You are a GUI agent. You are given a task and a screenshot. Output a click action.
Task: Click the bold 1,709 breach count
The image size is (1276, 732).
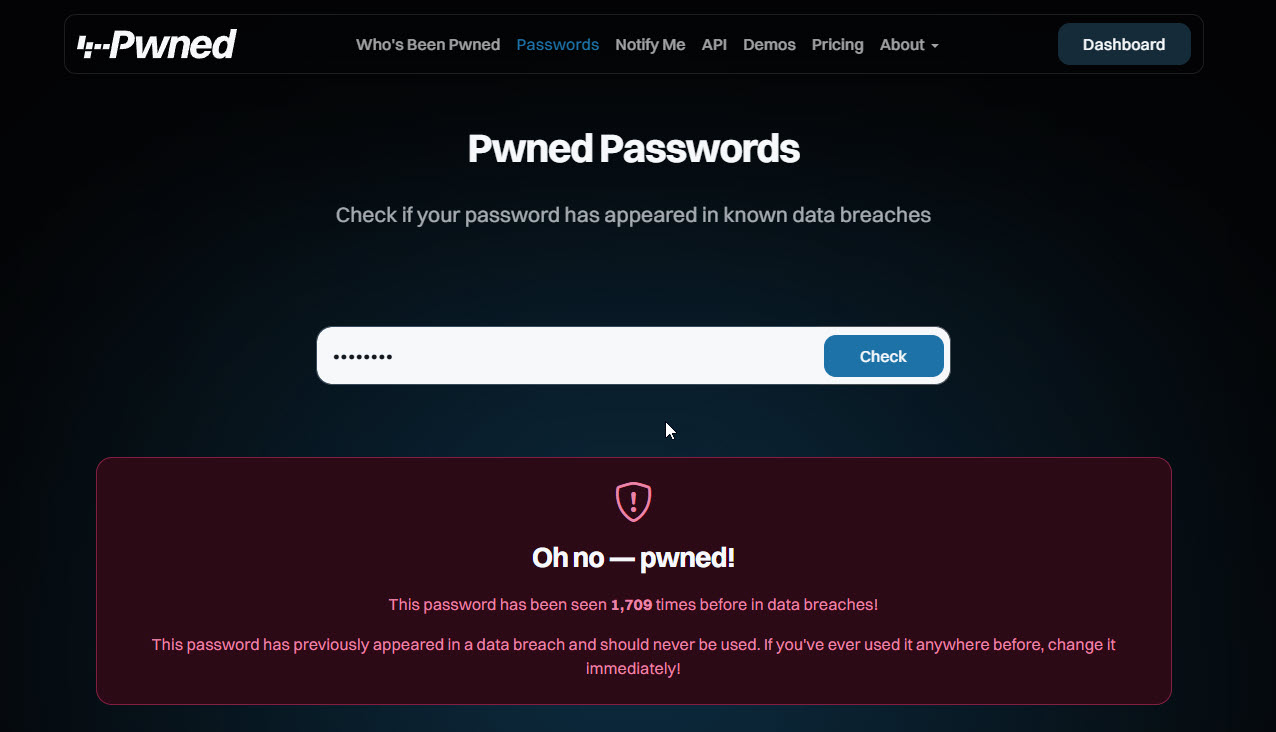631,605
